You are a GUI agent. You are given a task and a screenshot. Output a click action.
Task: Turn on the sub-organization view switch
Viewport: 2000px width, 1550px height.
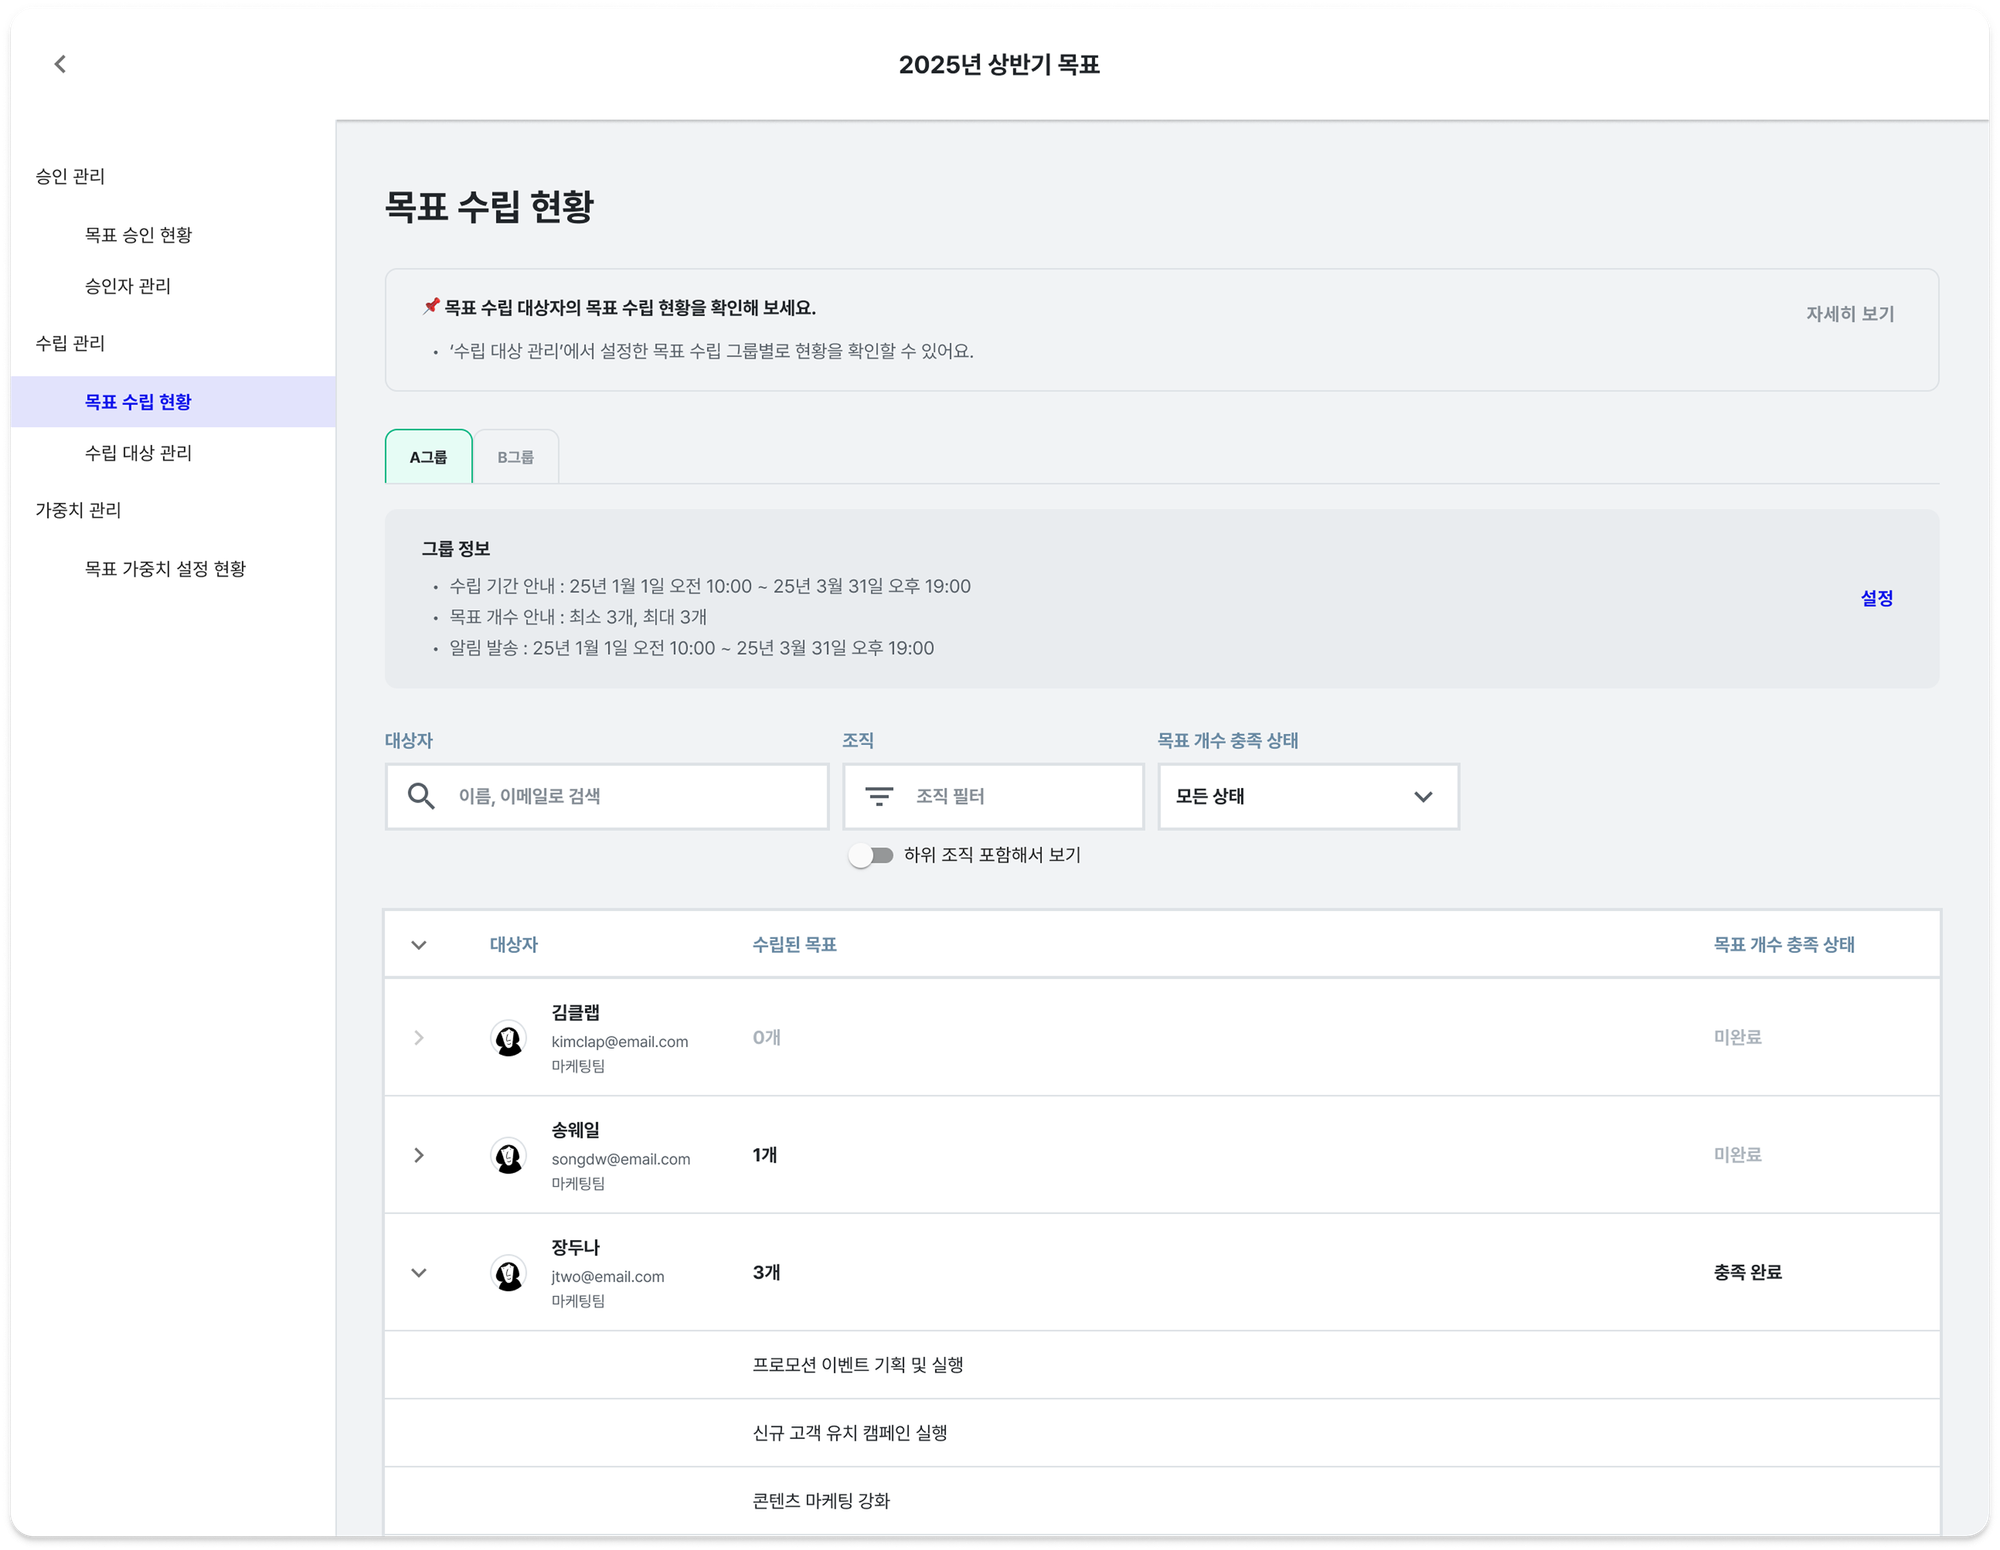click(871, 855)
